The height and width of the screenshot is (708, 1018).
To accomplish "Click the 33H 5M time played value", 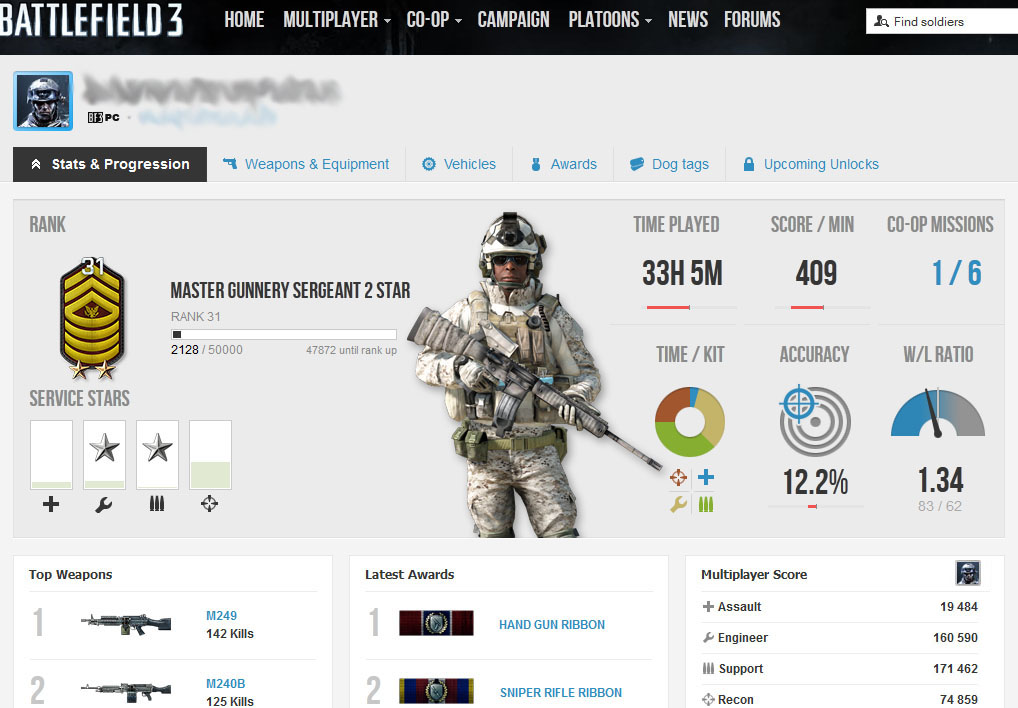I will coord(682,273).
